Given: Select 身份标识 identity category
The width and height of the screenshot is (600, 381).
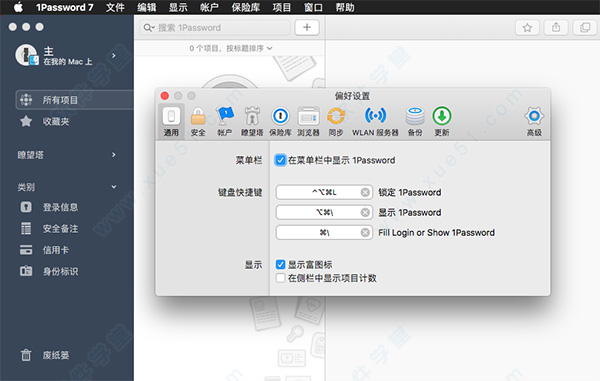Looking at the screenshot, I should (60, 272).
